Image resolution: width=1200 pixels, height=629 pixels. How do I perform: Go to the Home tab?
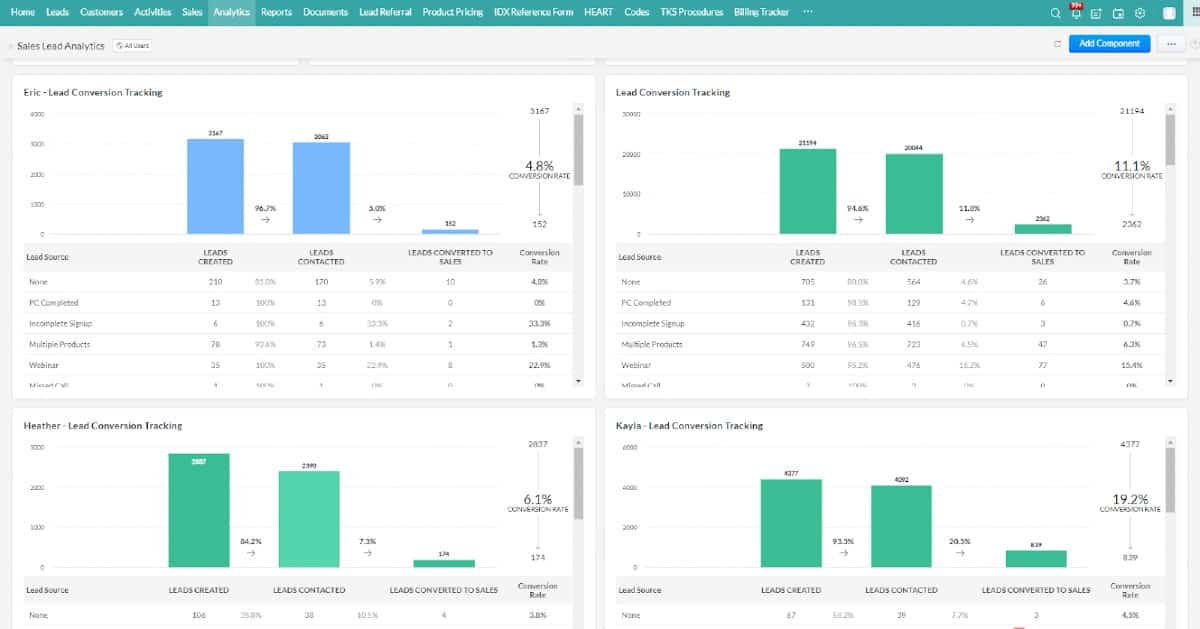click(22, 12)
